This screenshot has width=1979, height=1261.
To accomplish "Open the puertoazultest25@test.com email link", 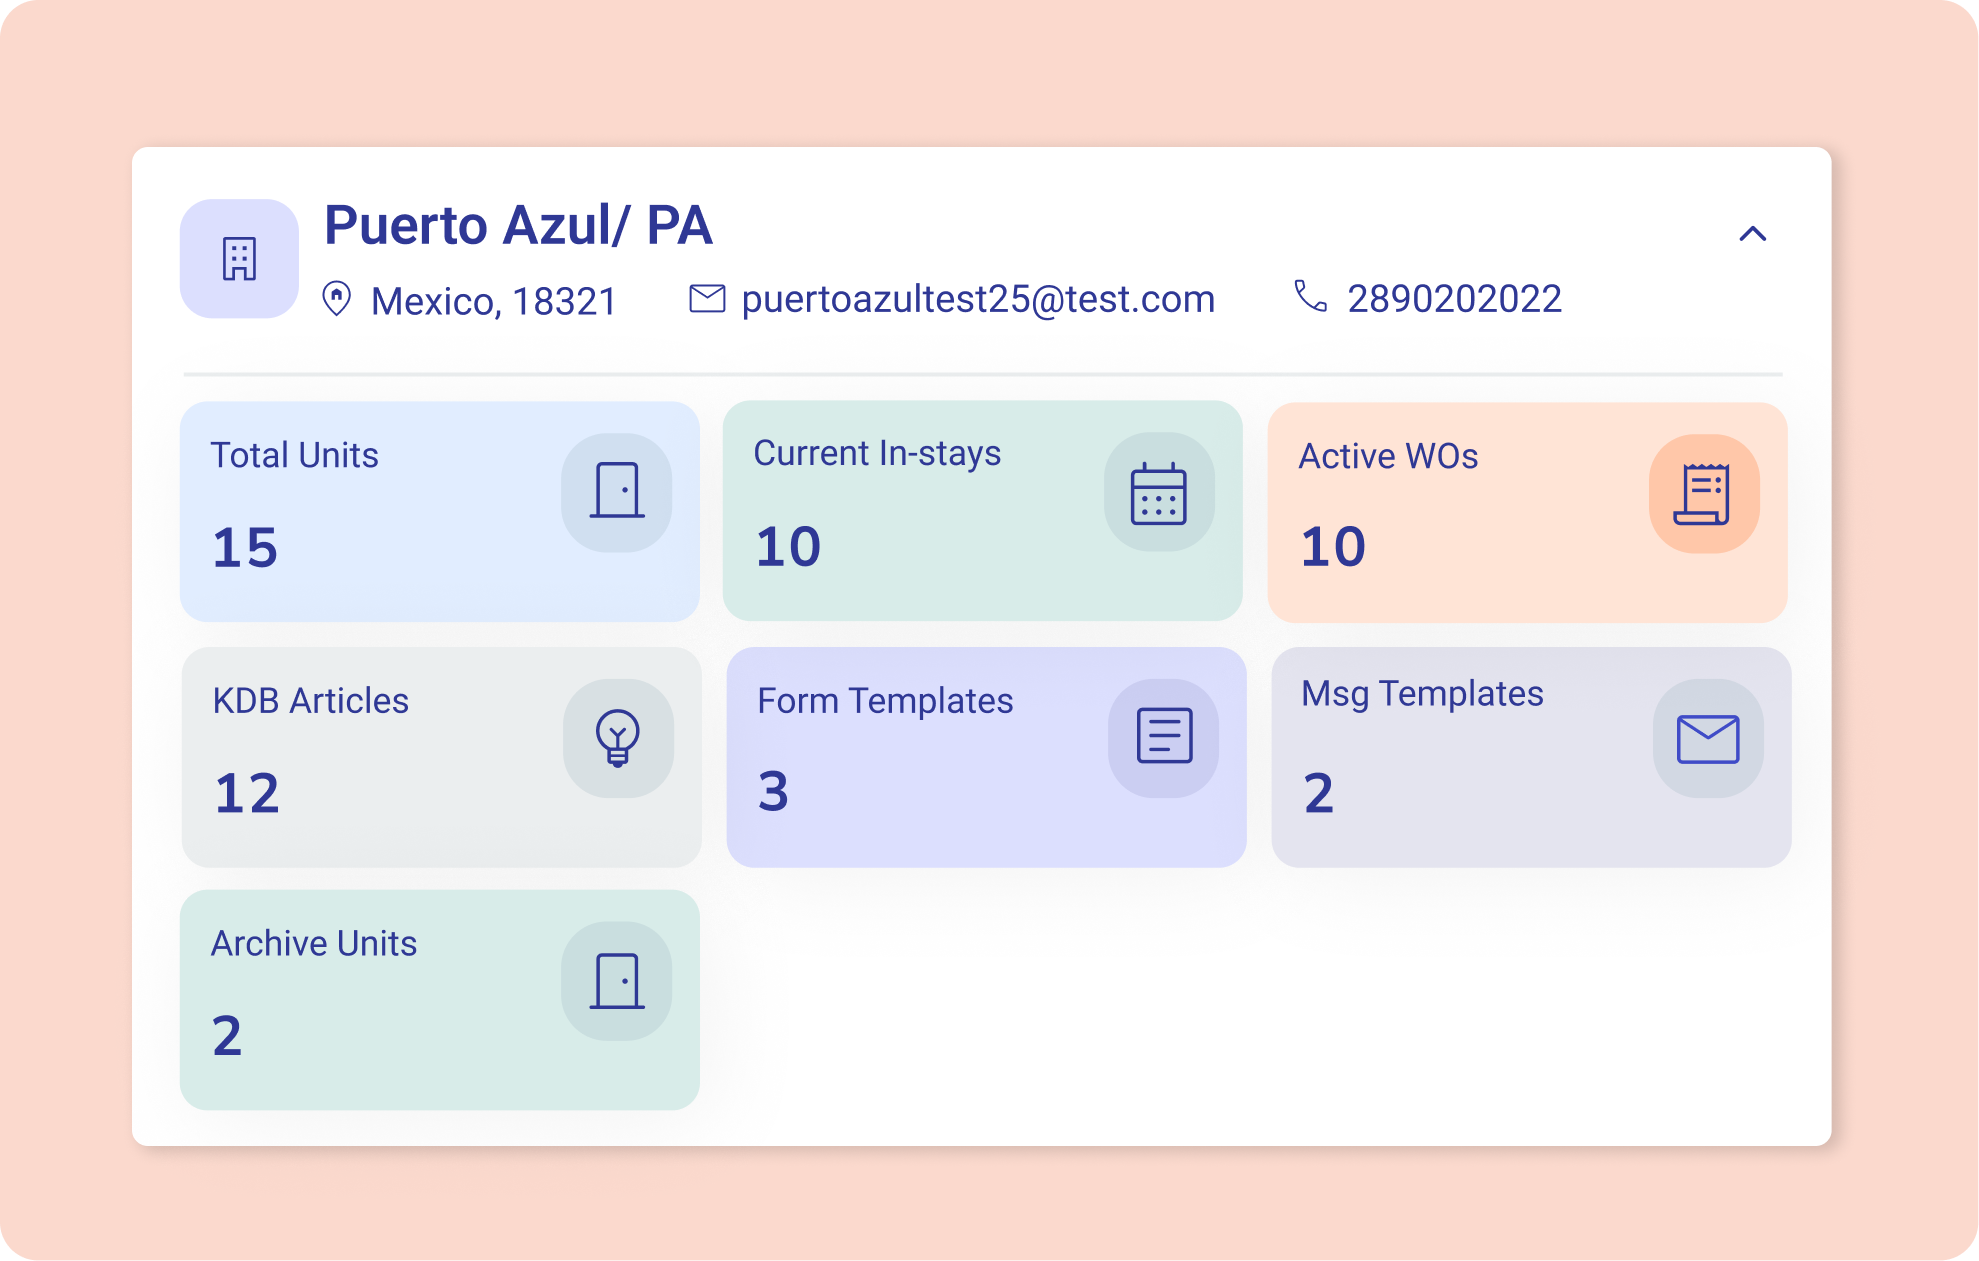I will (978, 299).
